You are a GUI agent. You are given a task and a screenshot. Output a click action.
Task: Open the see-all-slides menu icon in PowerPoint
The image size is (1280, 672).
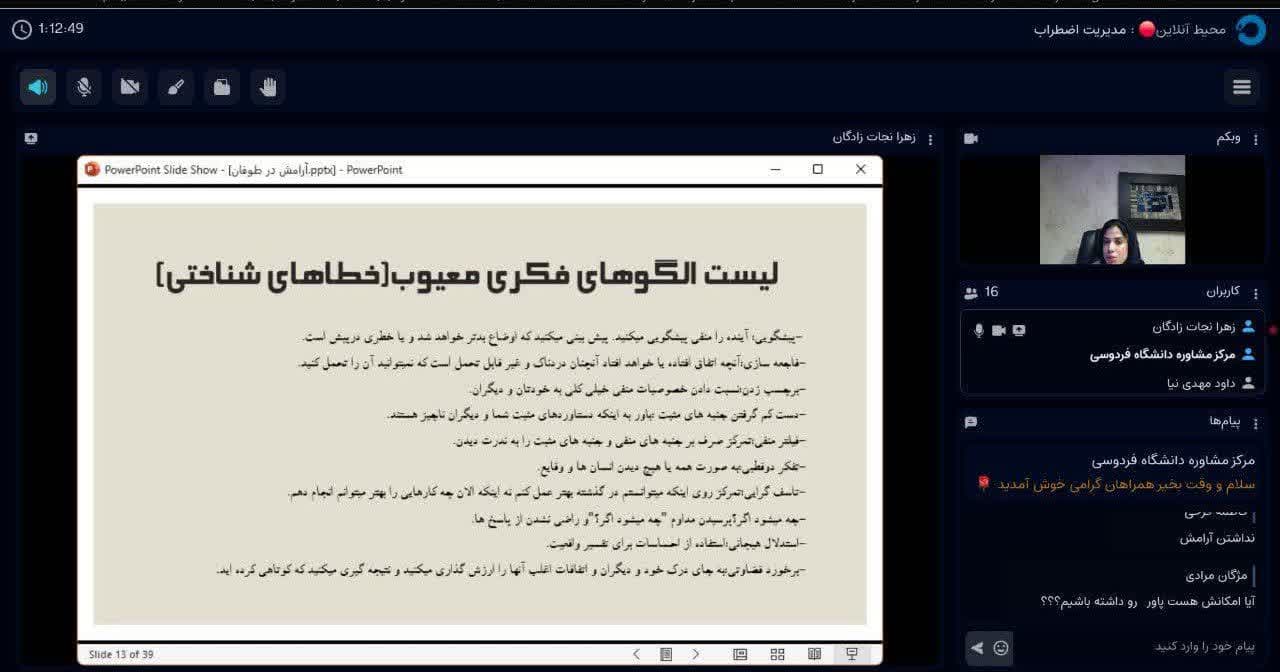(666, 654)
